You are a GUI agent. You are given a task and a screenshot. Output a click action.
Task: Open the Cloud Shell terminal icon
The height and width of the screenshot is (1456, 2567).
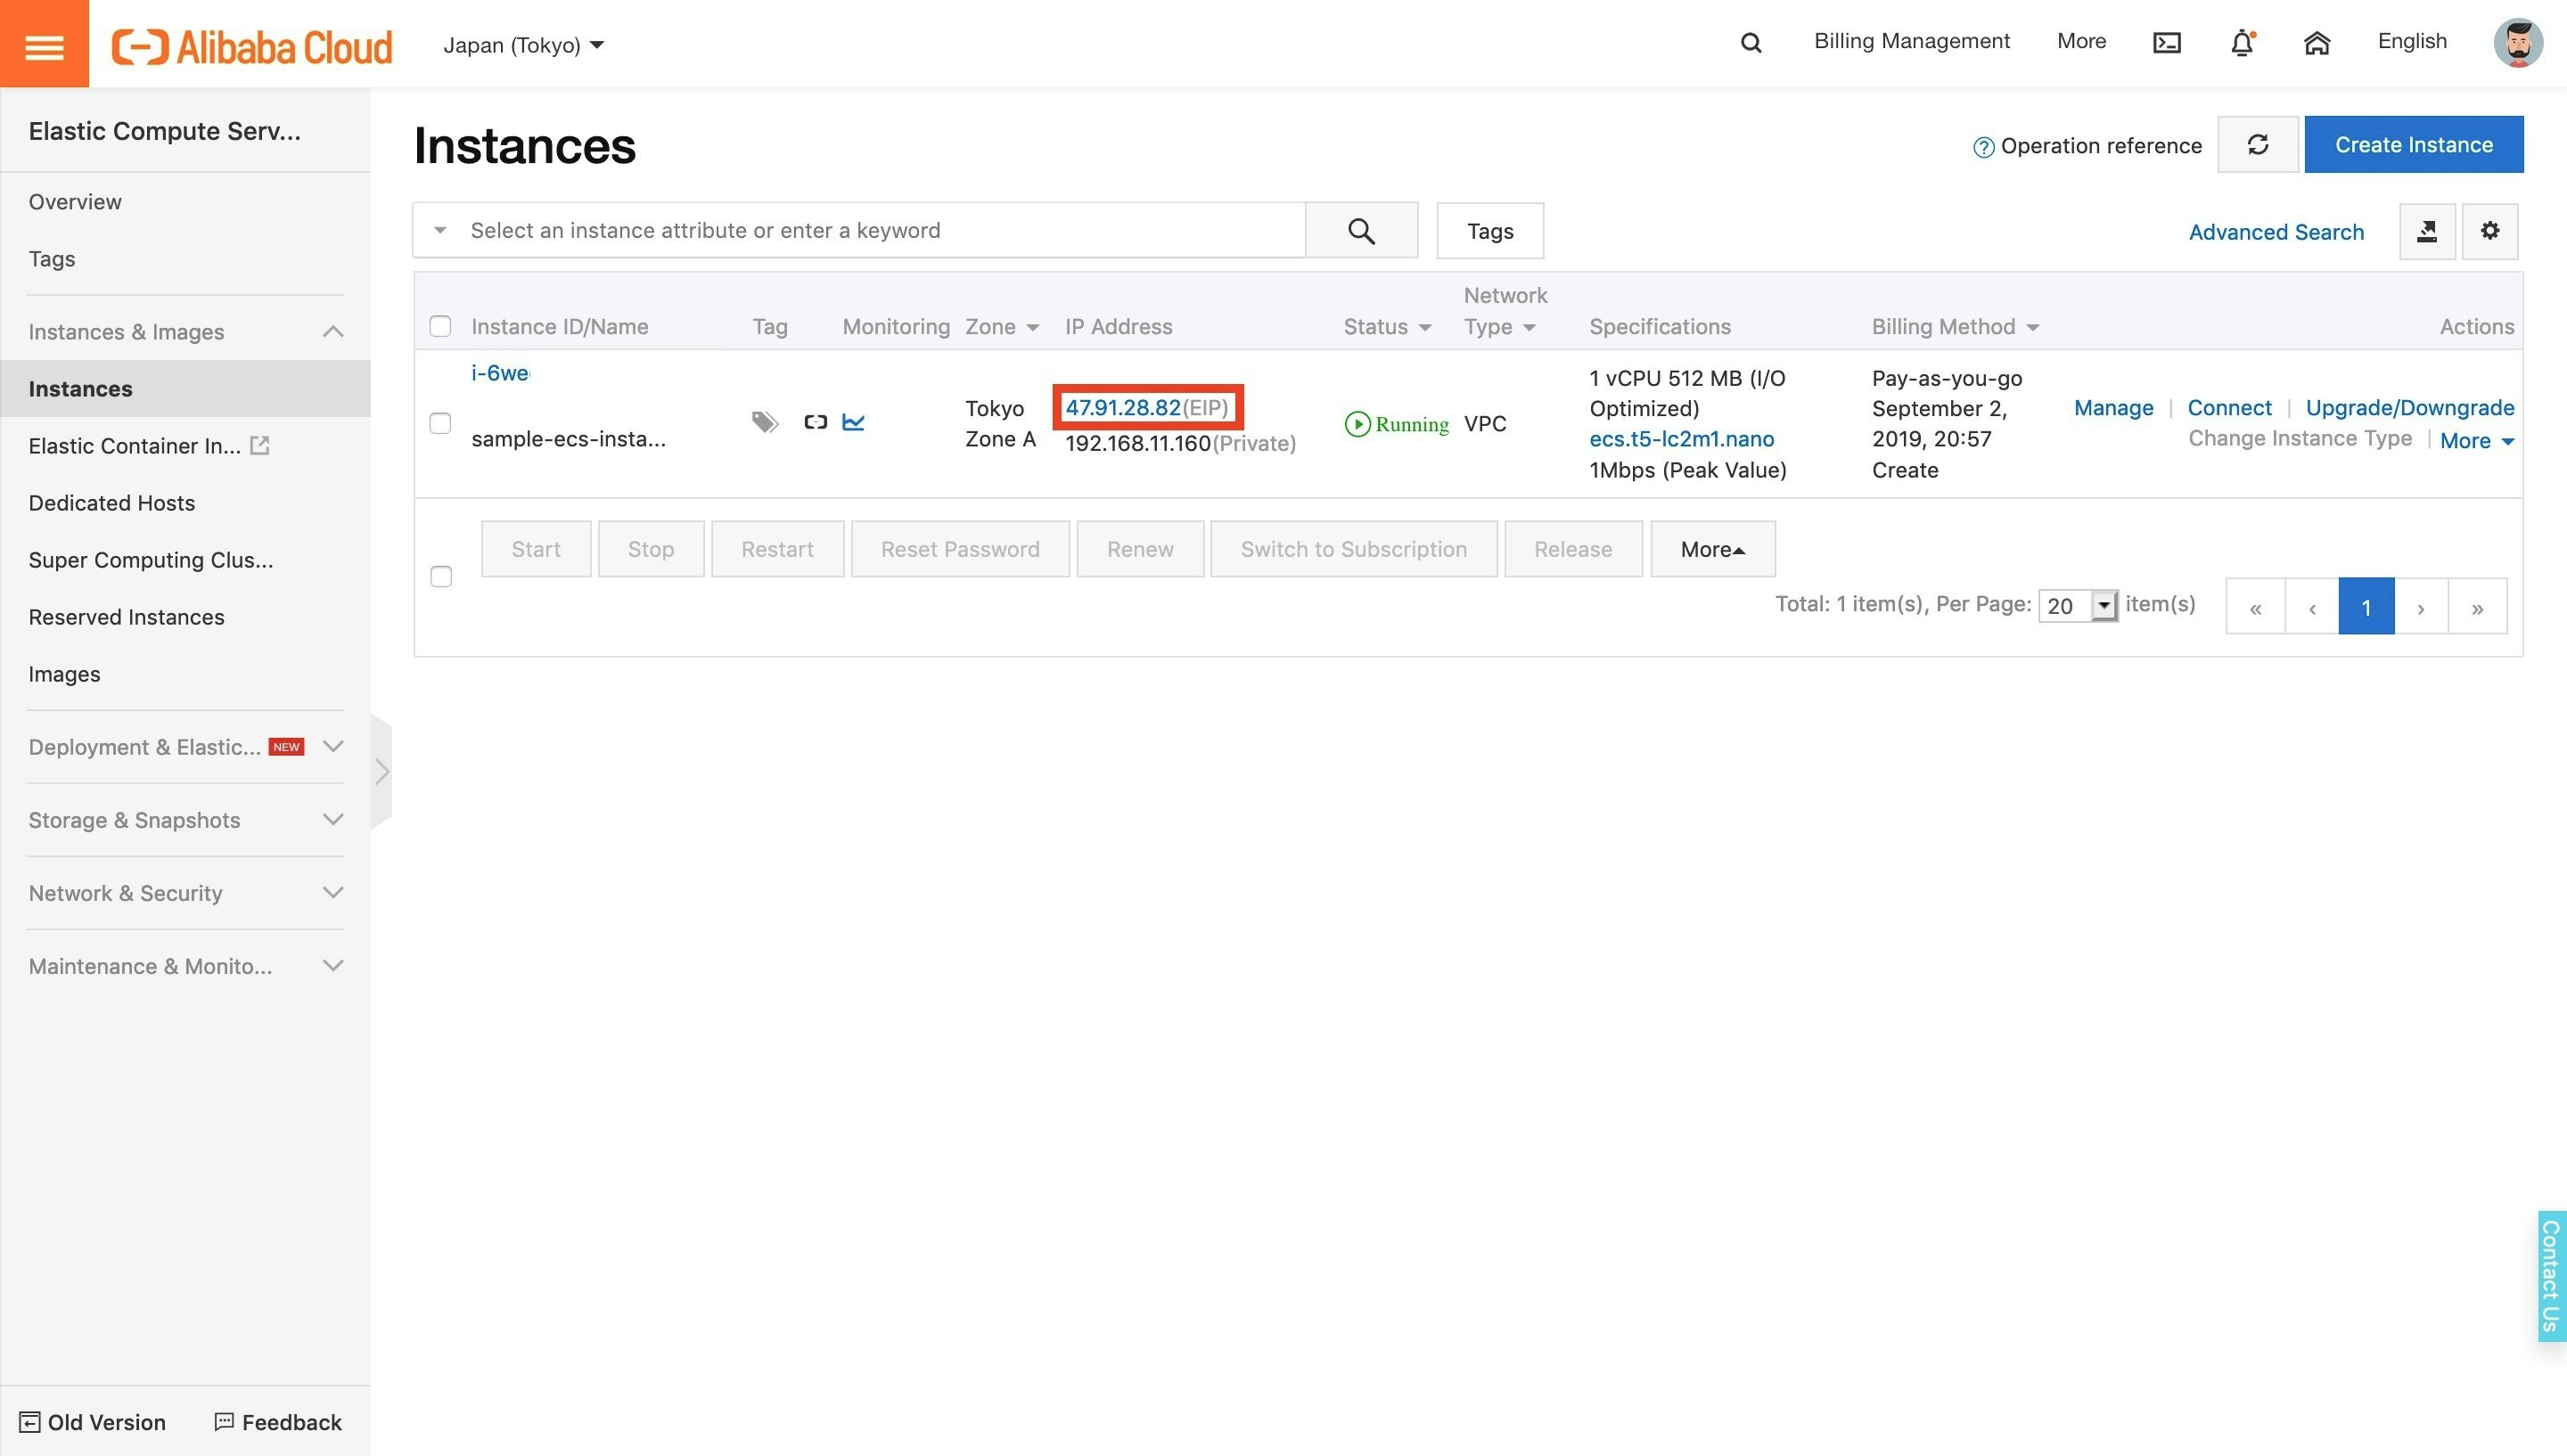tap(2166, 43)
